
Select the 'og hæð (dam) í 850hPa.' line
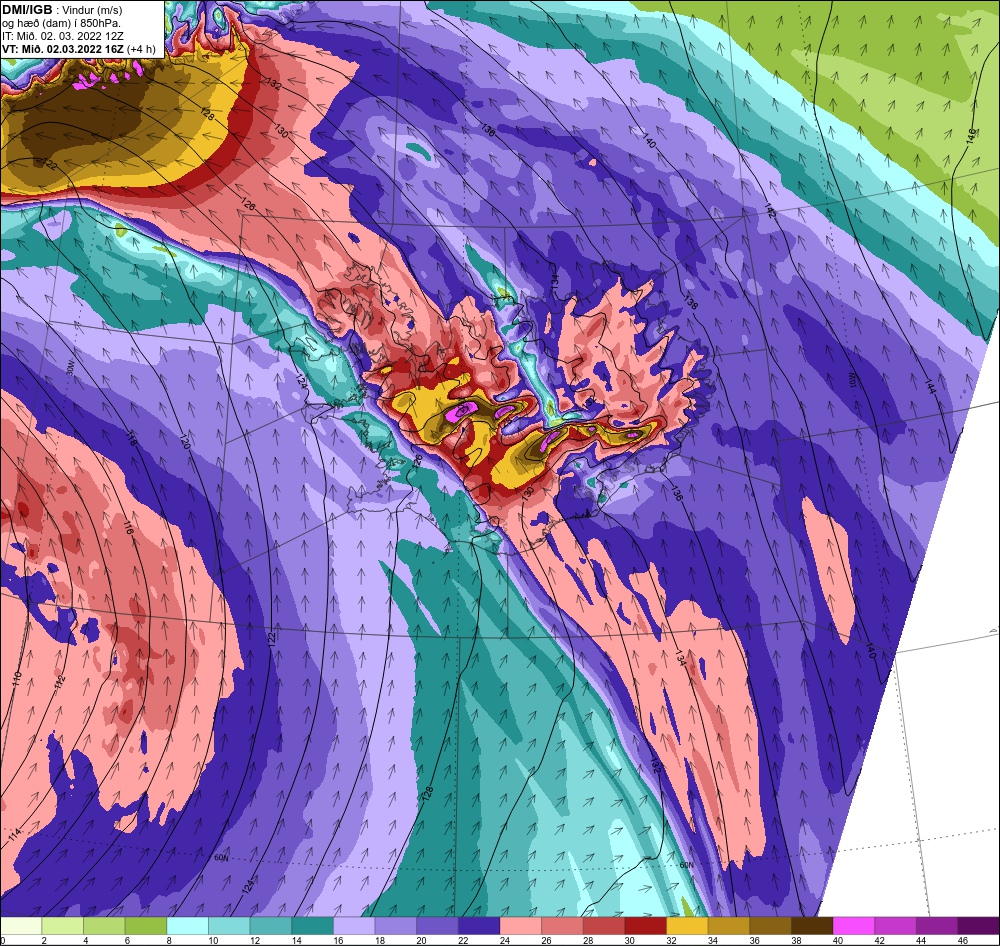[62, 24]
